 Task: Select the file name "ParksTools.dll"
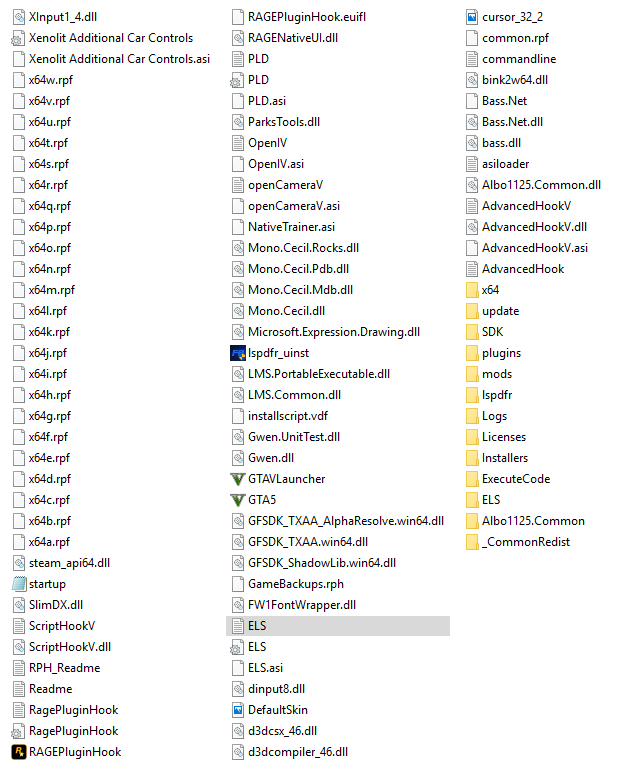pos(284,122)
